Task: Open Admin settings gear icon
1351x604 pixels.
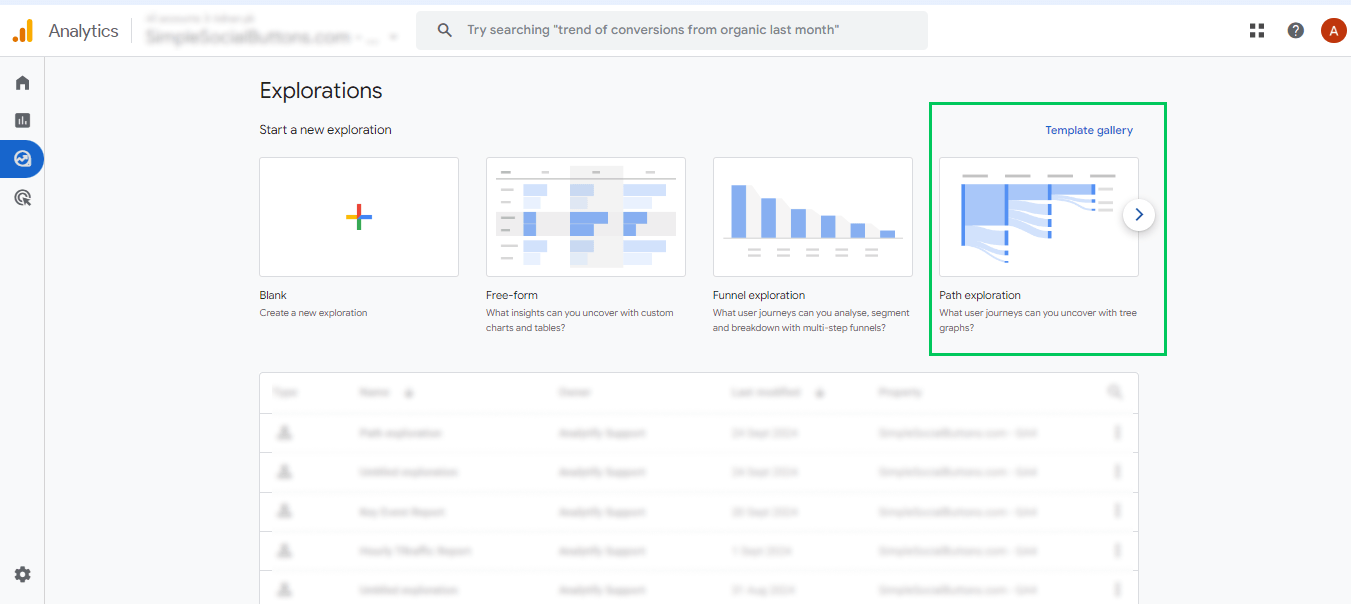Action: click(22, 574)
